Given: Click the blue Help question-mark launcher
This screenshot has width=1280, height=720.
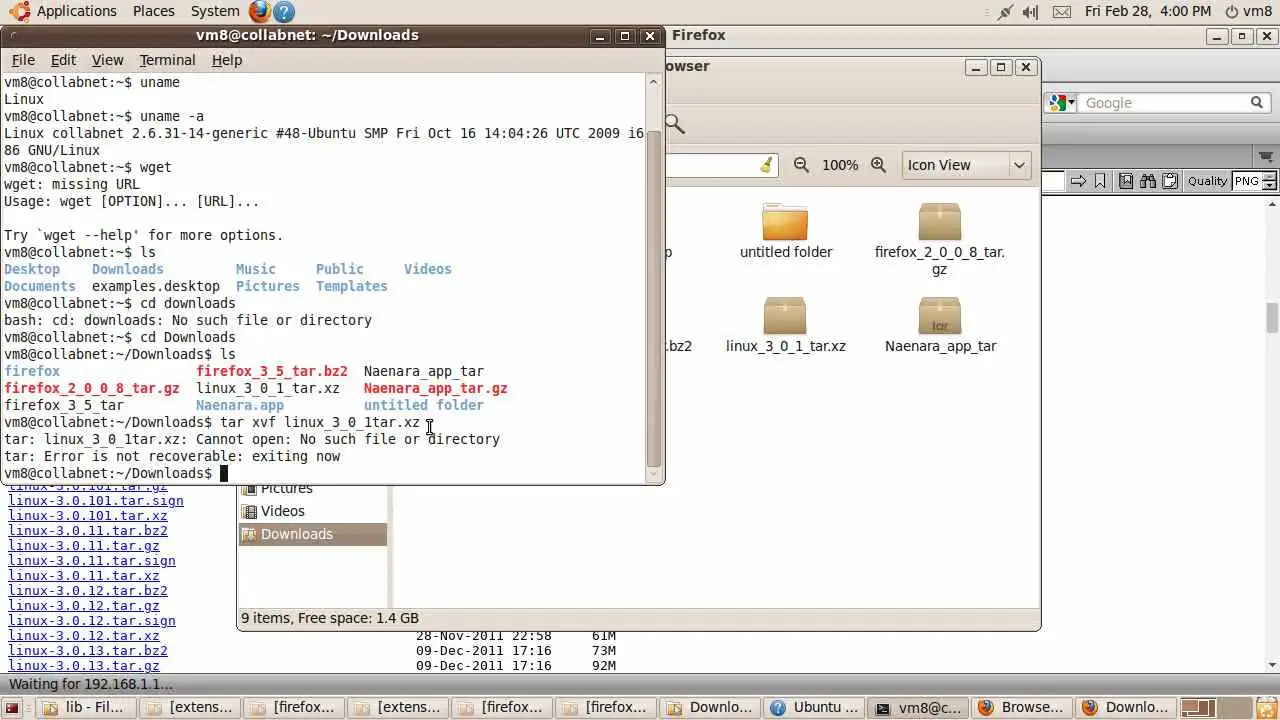Looking at the screenshot, I should click(x=283, y=12).
